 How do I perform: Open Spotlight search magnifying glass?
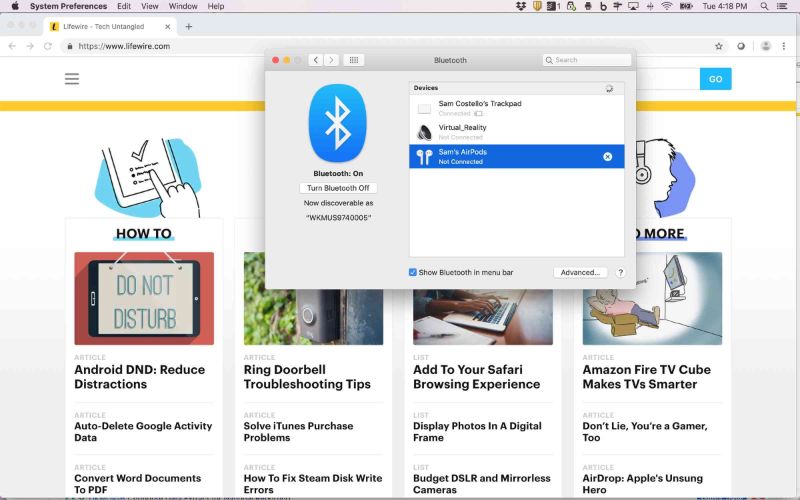(767, 6)
